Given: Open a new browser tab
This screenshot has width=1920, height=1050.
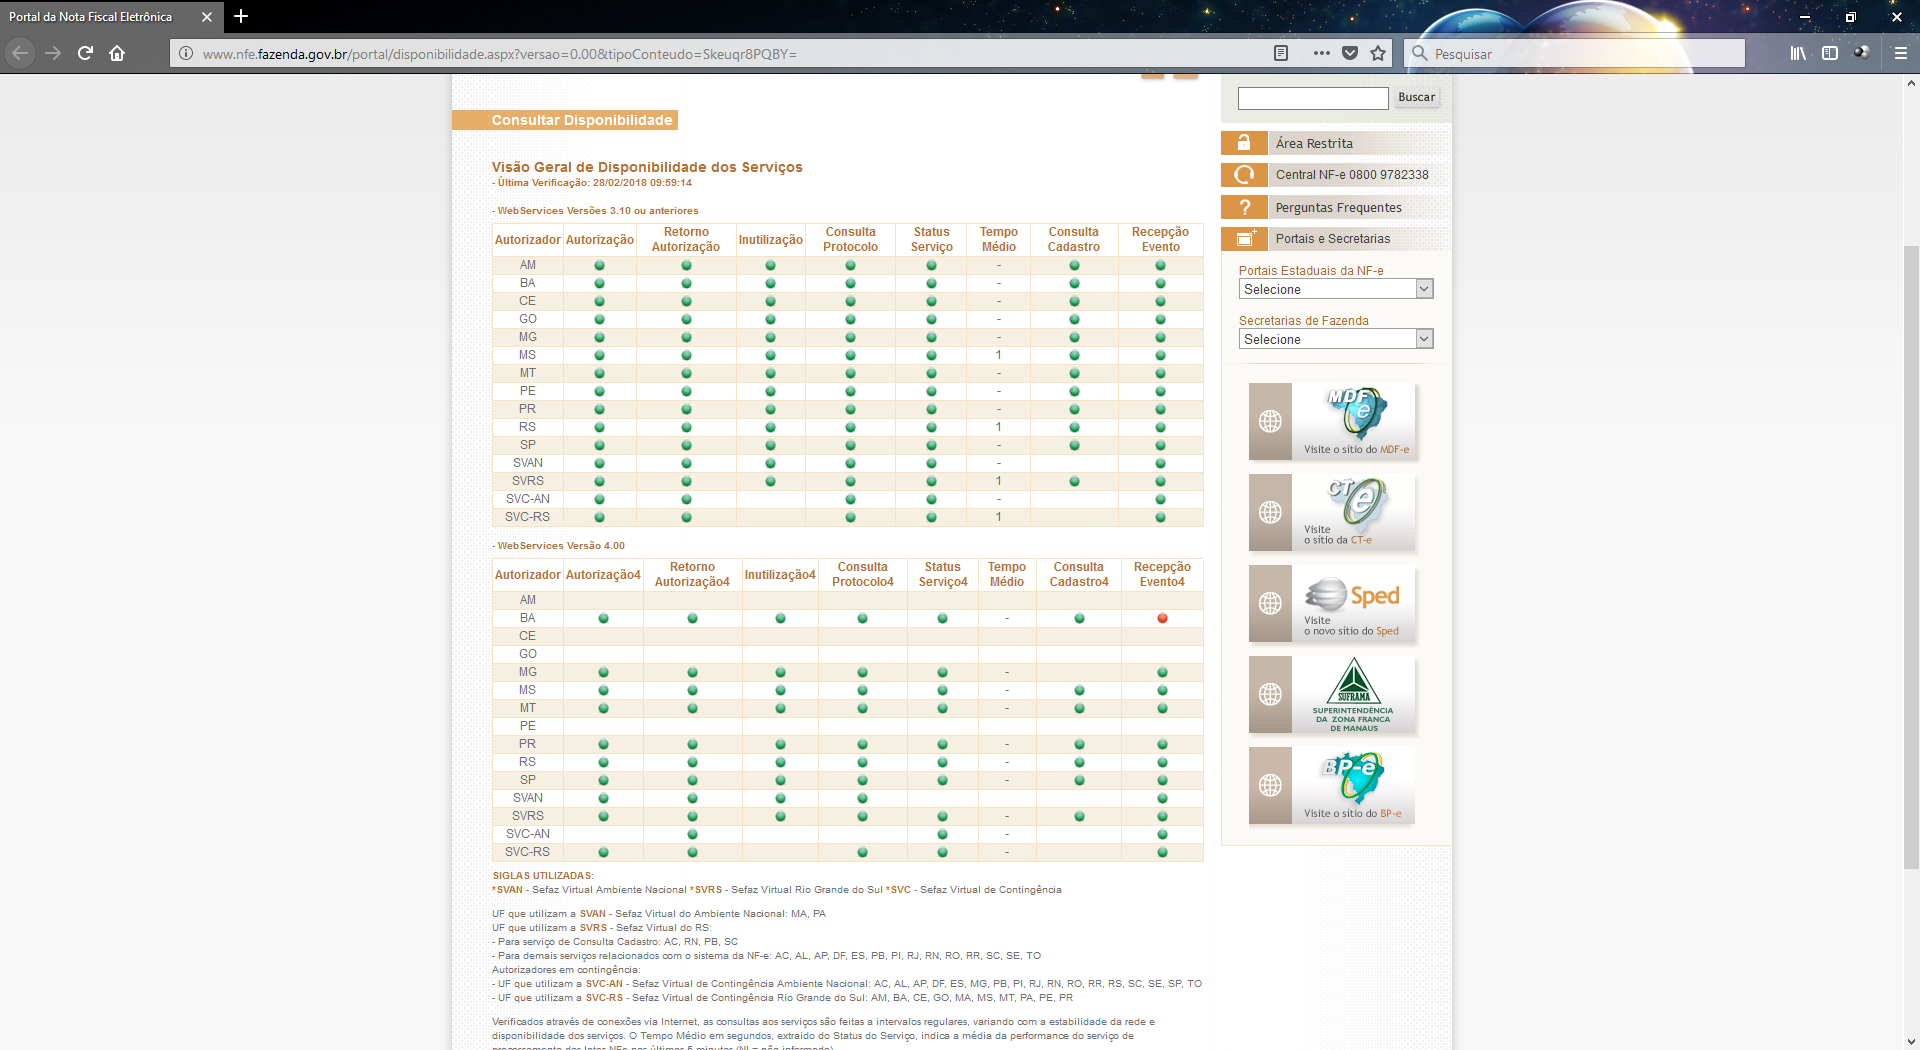Looking at the screenshot, I should pos(241,16).
